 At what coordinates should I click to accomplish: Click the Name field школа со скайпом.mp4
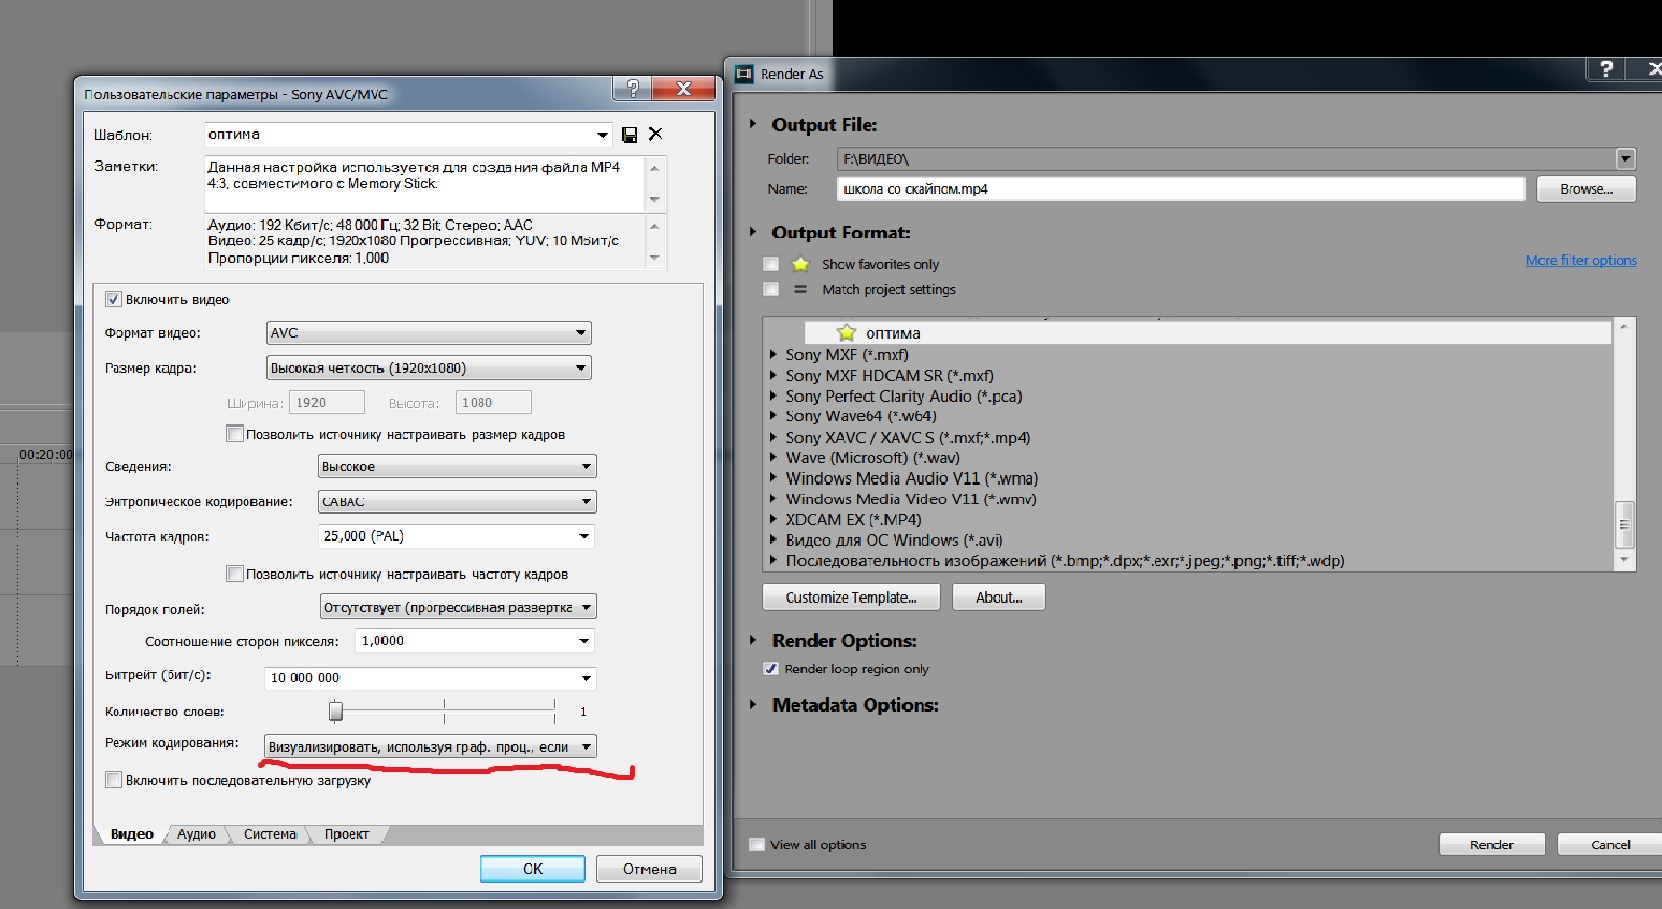1181,189
